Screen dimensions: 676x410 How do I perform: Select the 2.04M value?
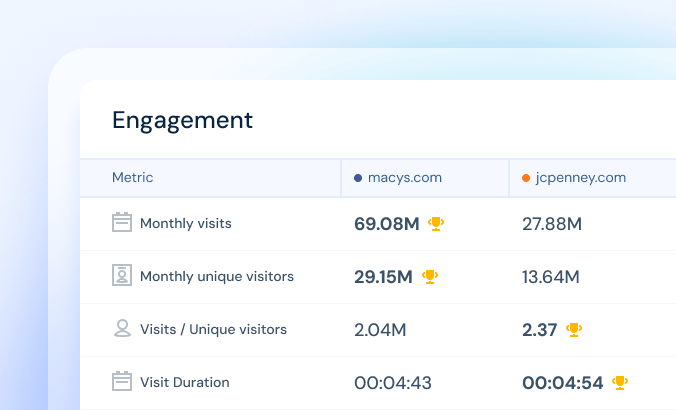380,330
